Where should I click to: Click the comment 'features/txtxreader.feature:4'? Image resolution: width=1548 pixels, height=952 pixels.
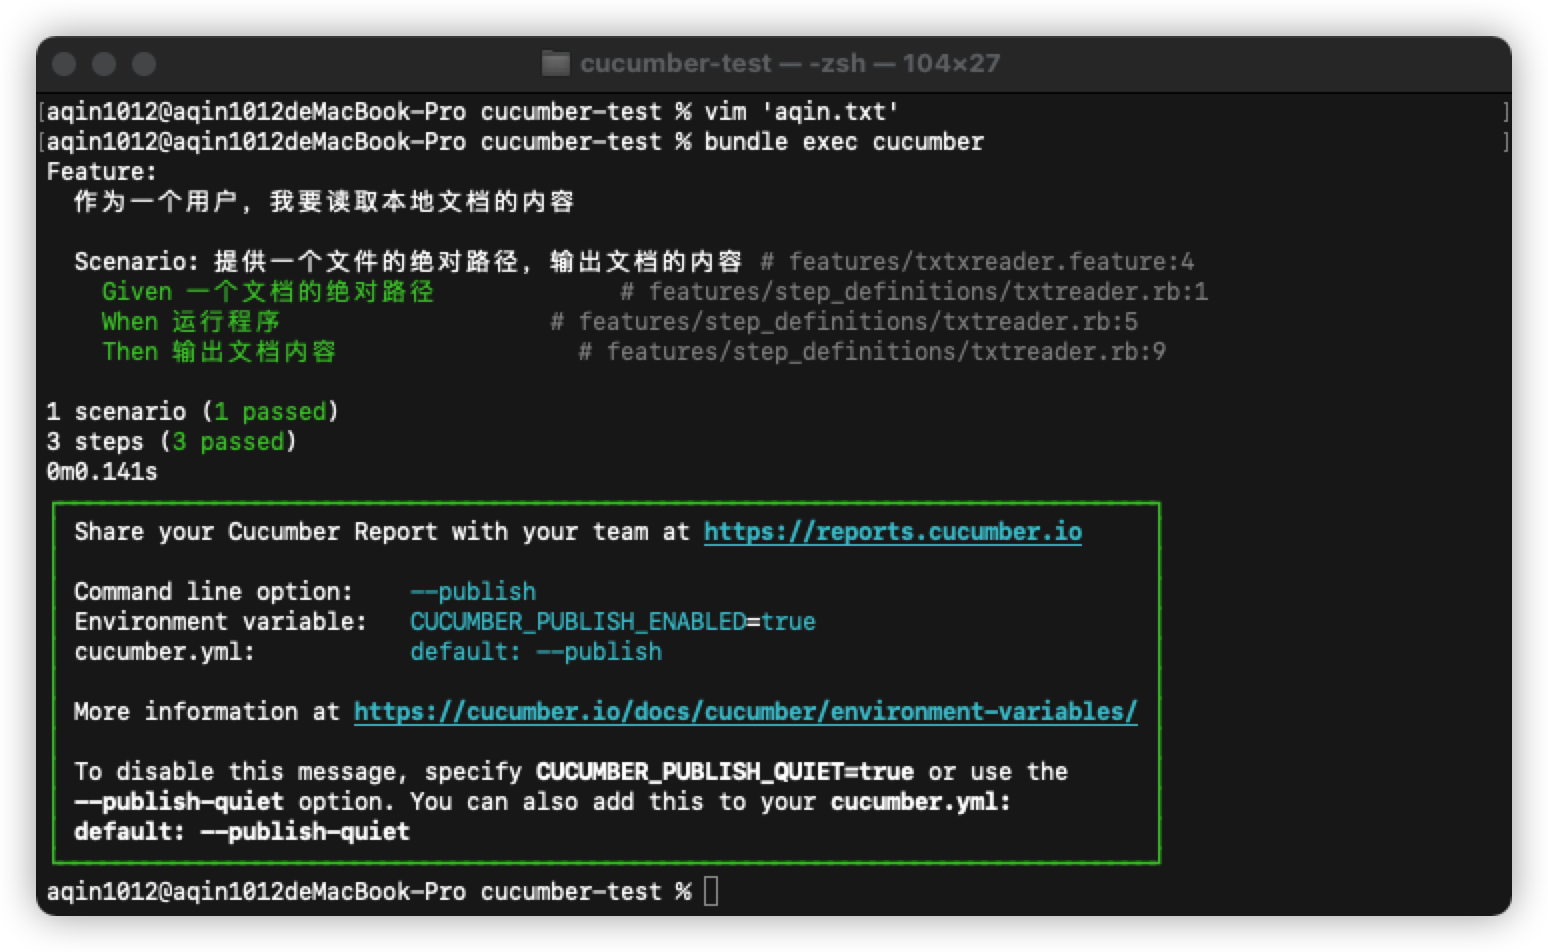click(991, 262)
